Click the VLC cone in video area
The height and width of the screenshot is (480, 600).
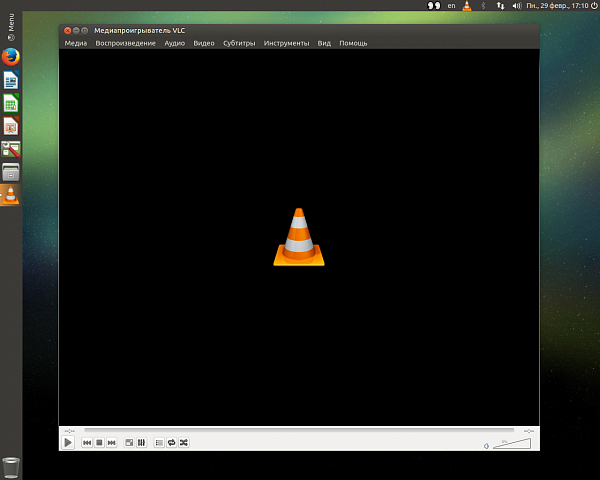[x=299, y=237]
